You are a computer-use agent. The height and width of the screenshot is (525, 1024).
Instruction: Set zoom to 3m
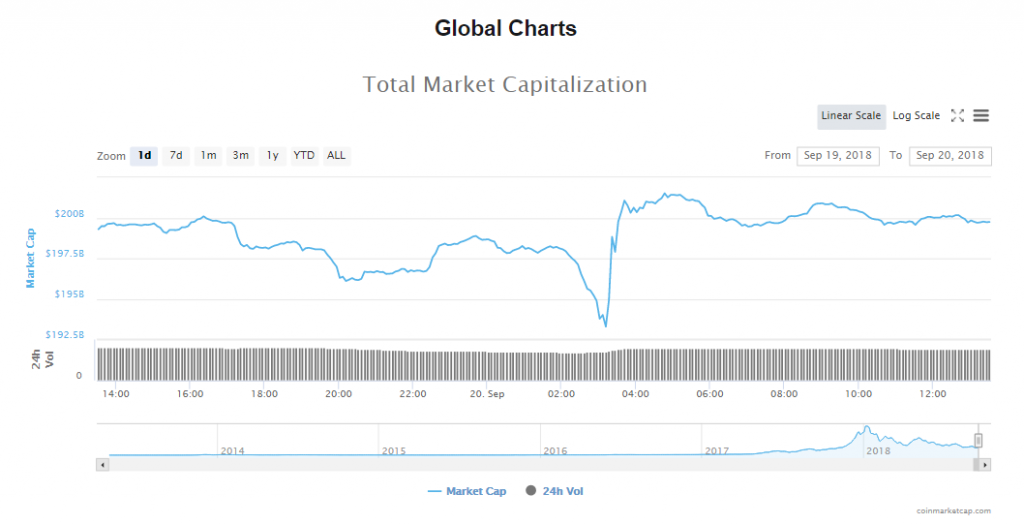(240, 156)
